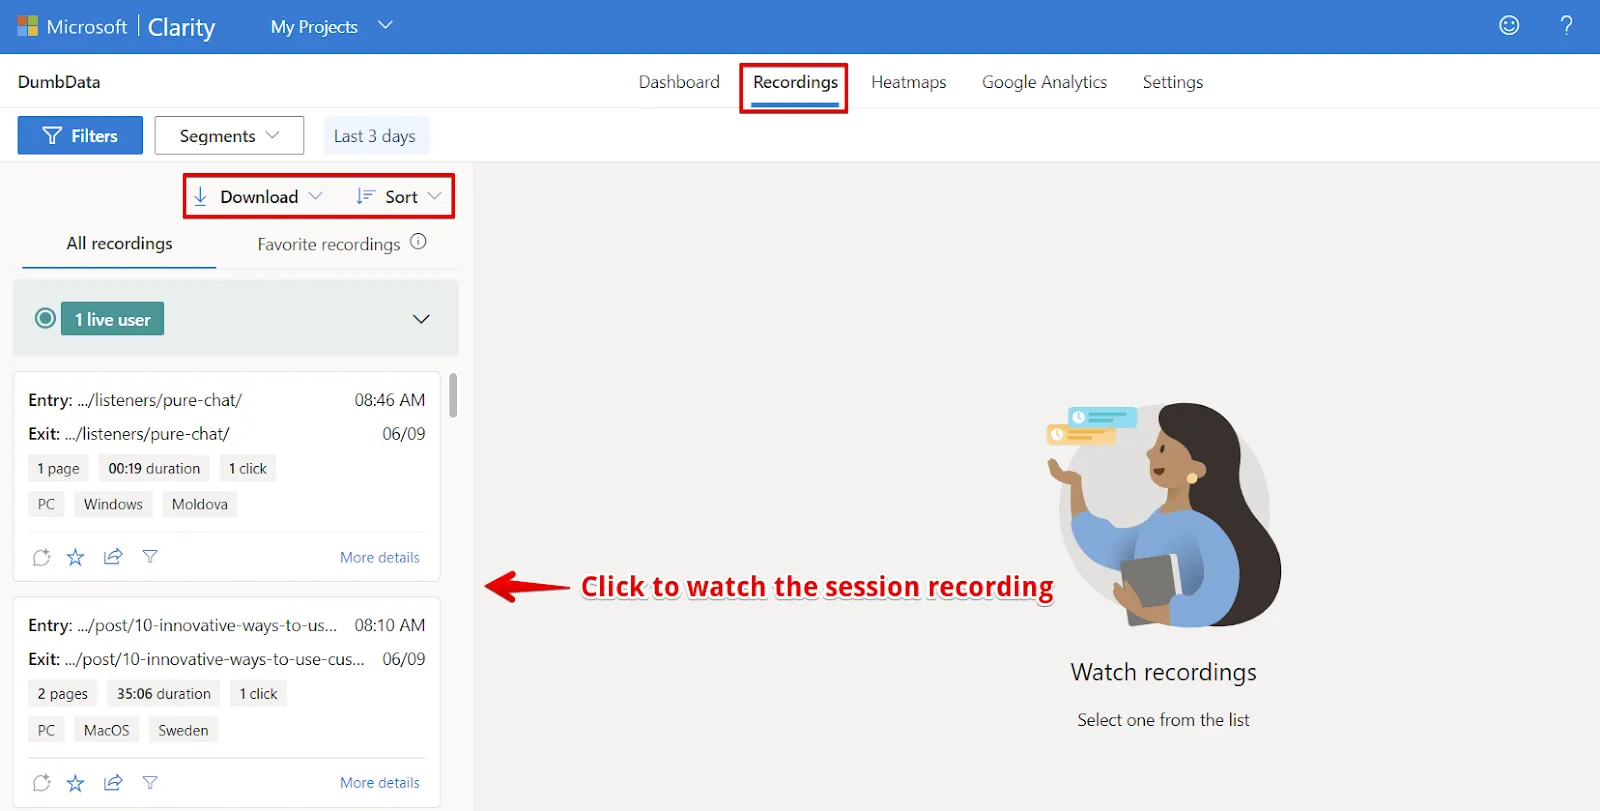This screenshot has width=1600, height=811.
Task: Click the 00:19 duration tag
Action: pos(154,469)
